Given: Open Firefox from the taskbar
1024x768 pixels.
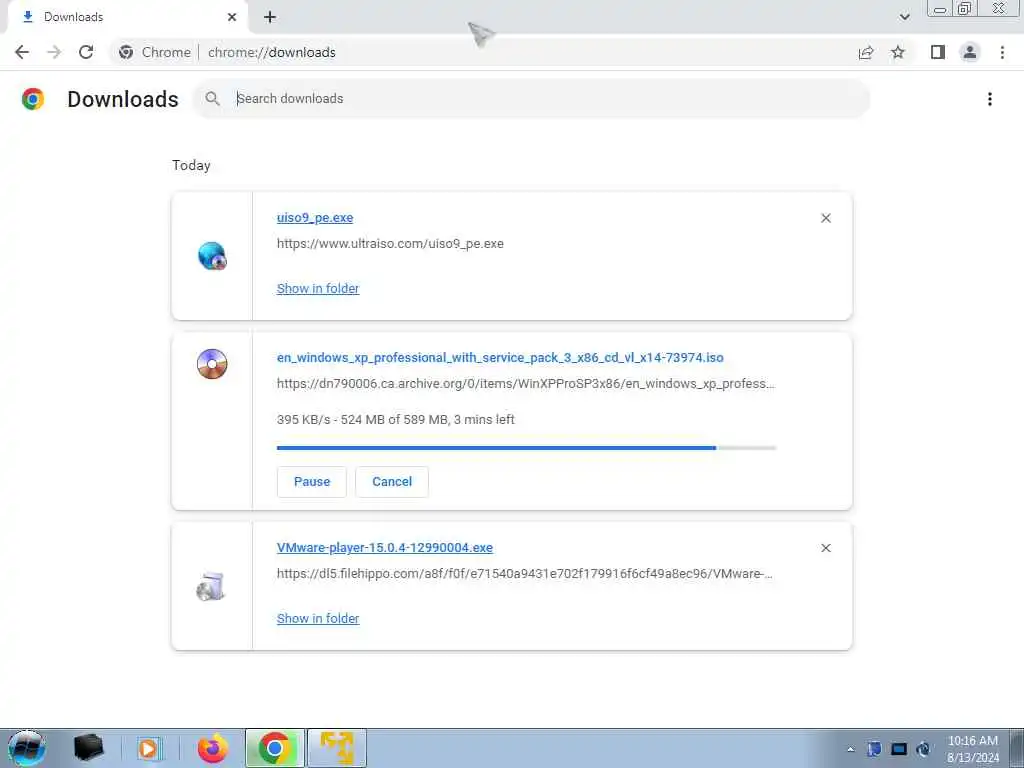Looking at the screenshot, I should pyautogui.click(x=212, y=748).
